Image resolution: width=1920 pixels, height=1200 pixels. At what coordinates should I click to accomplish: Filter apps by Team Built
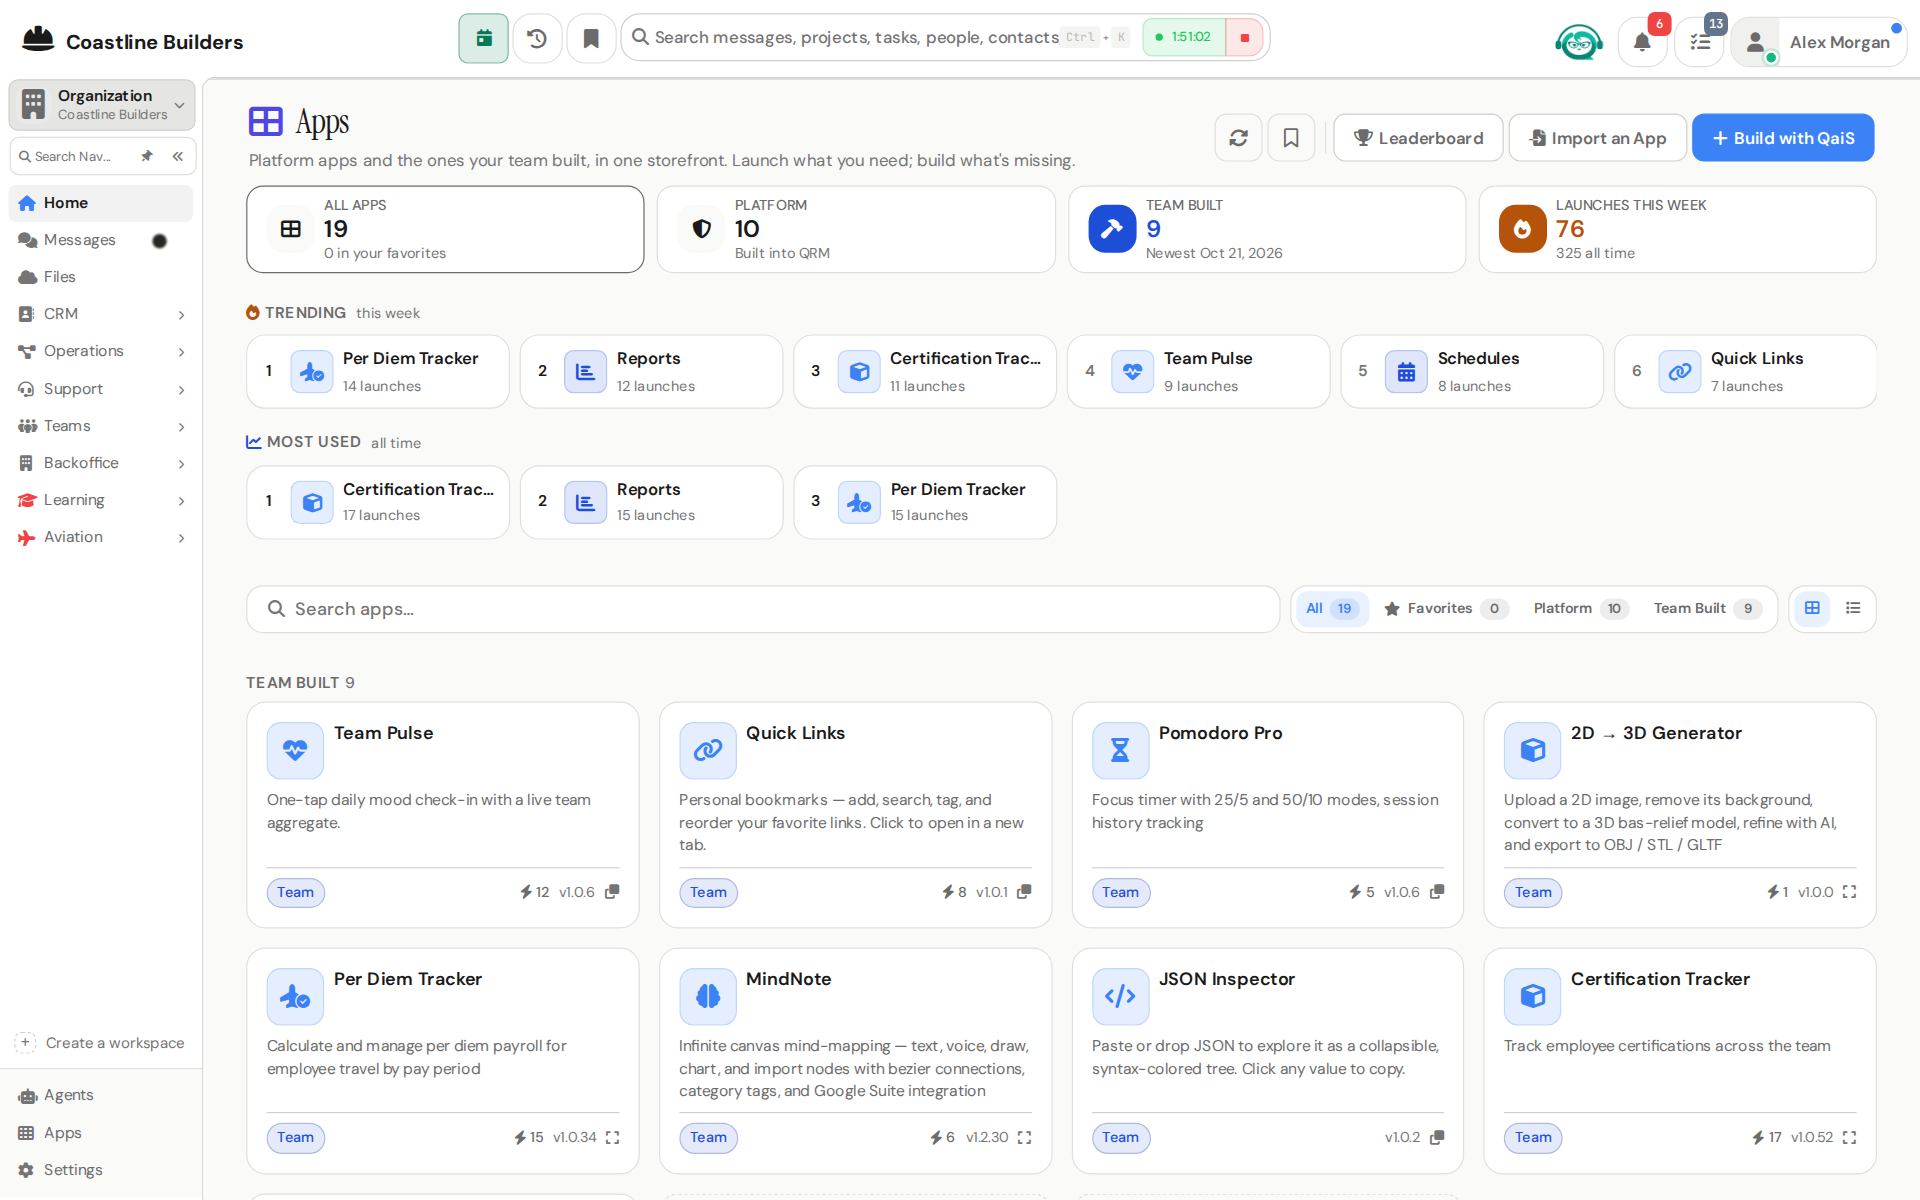[x=1707, y=608]
